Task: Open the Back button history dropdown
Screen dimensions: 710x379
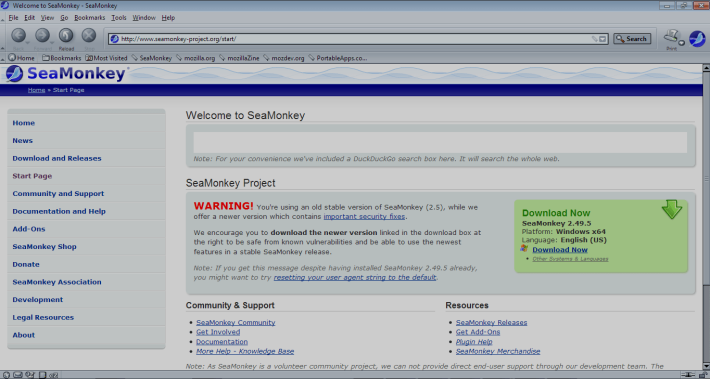Action: click(x=28, y=42)
